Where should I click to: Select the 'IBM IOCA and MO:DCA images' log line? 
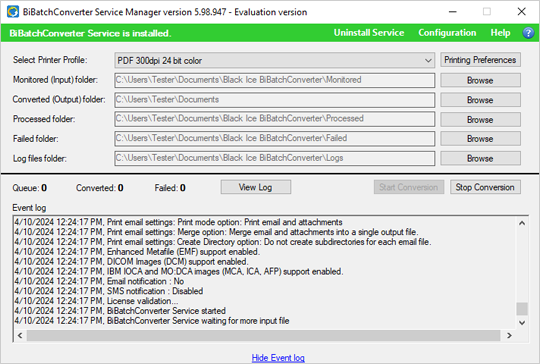tap(179, 272)
